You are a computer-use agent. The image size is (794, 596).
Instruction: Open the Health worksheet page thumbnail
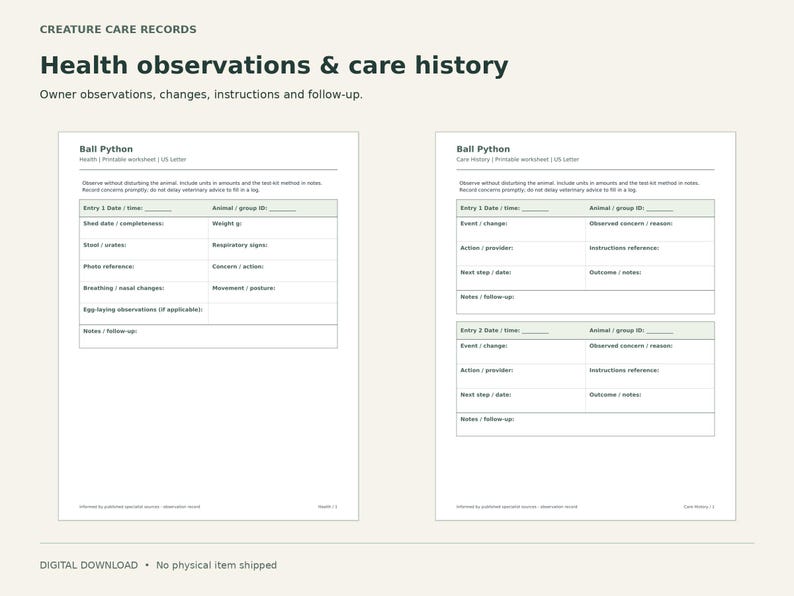[x=209, y=326]
